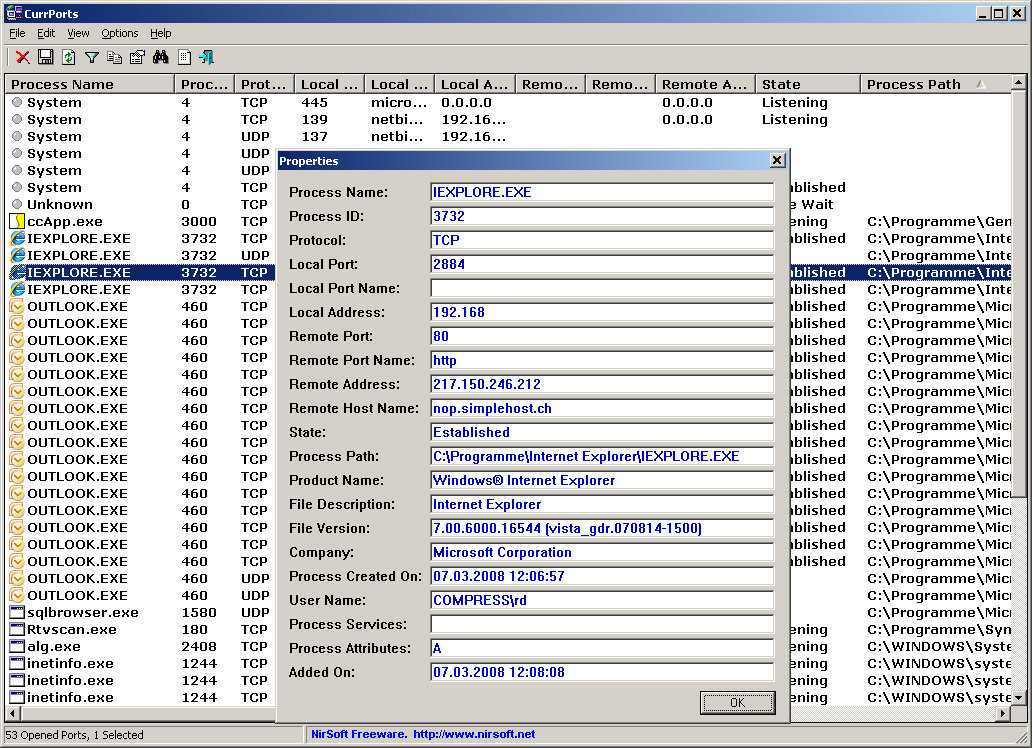Click the binoculars find icon
This screenshot has height=748, width=1032.
(x=161, y=57)
